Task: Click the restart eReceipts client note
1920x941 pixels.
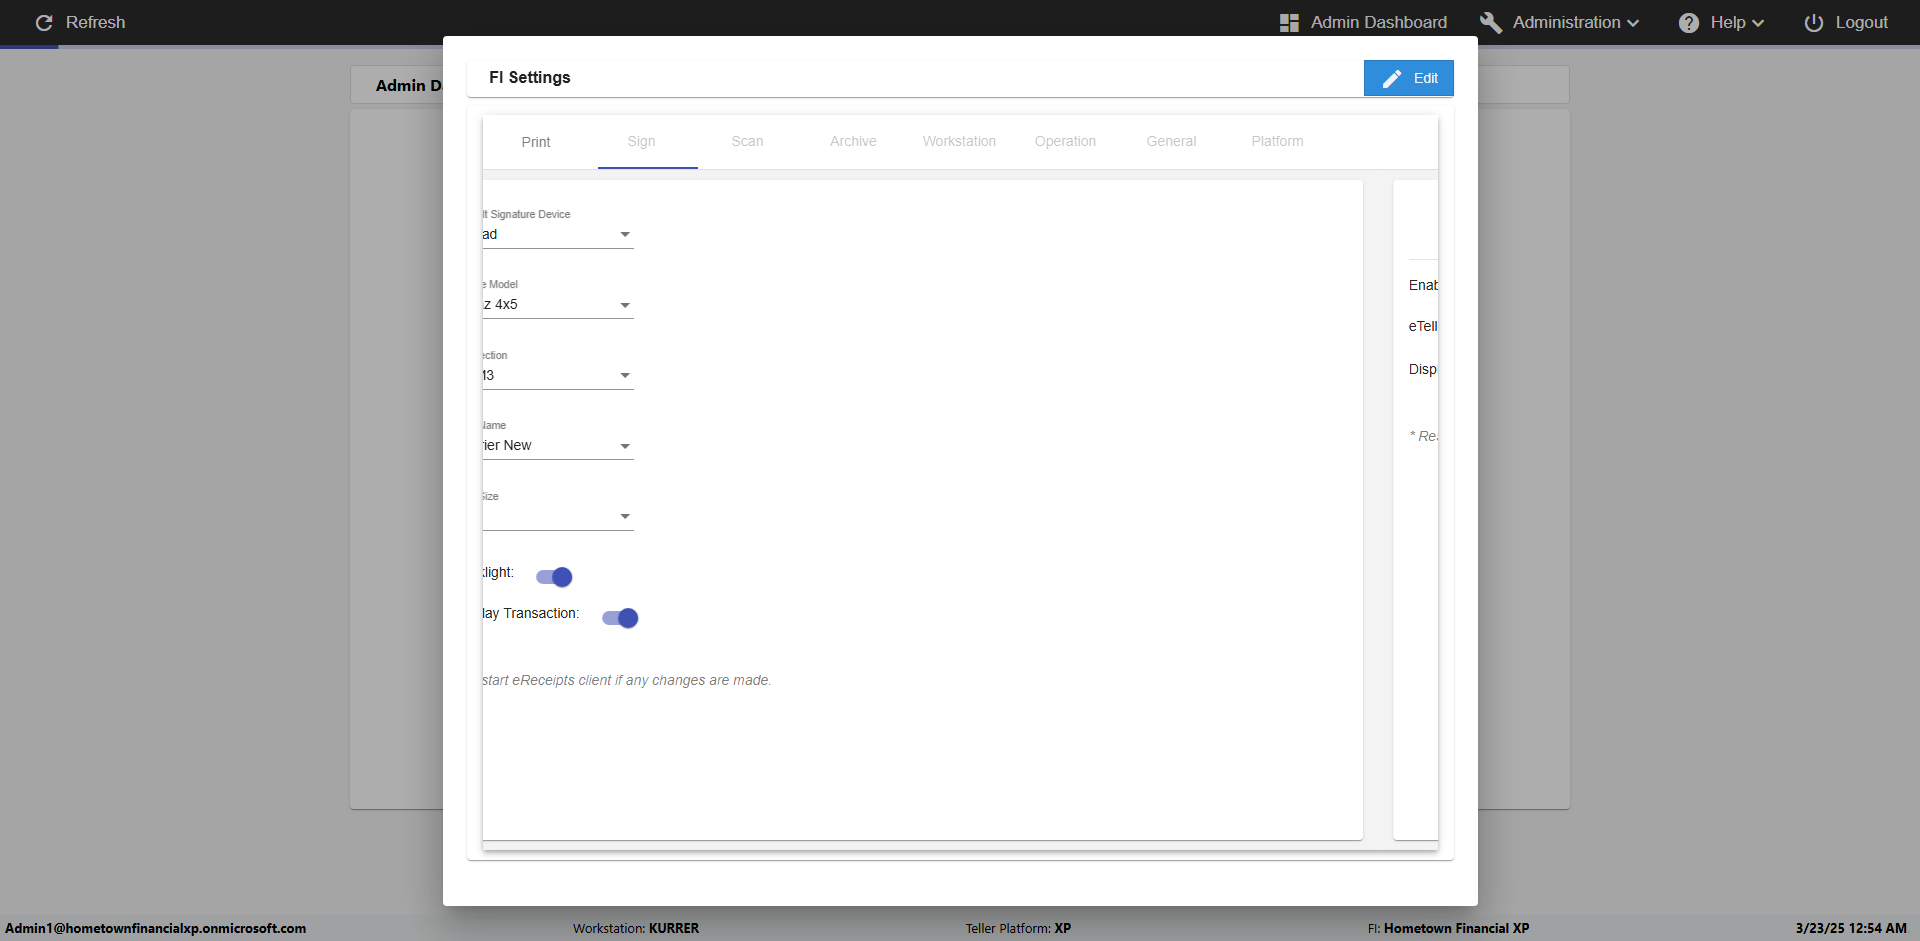Action: (627, 680)
